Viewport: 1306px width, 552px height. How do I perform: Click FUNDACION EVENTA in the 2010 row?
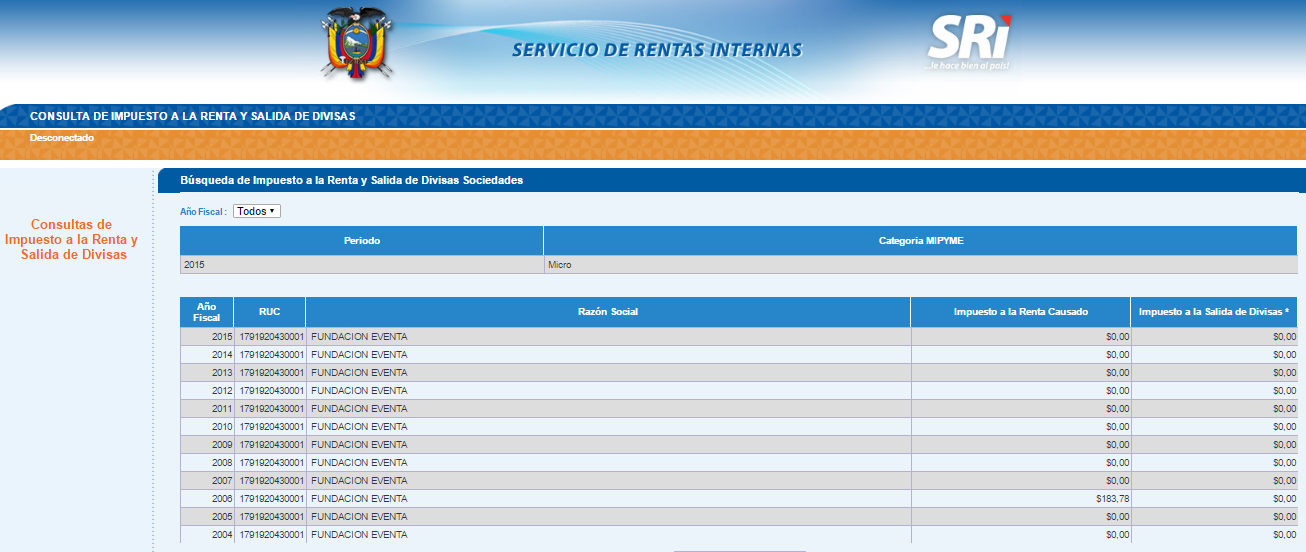point(359,427)
